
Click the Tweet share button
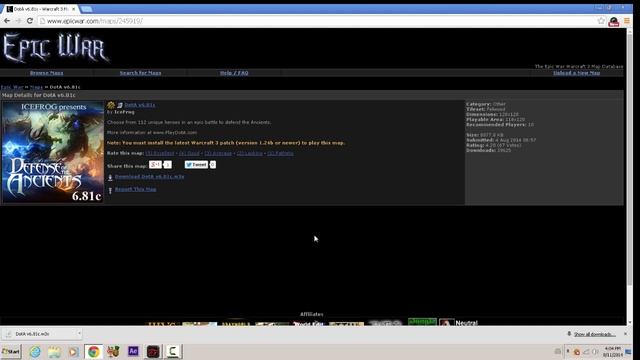click(196, 164)
